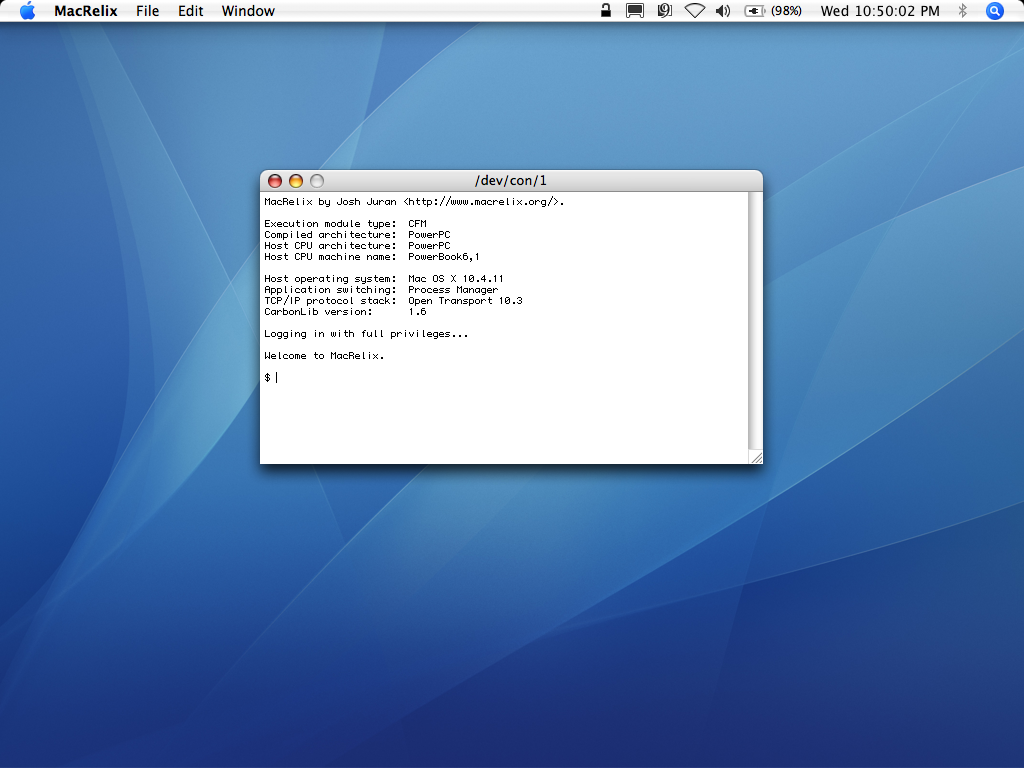Click the battery percentage (98%)
Viewport: 1024px width, 768px height.
pos(786,11)
